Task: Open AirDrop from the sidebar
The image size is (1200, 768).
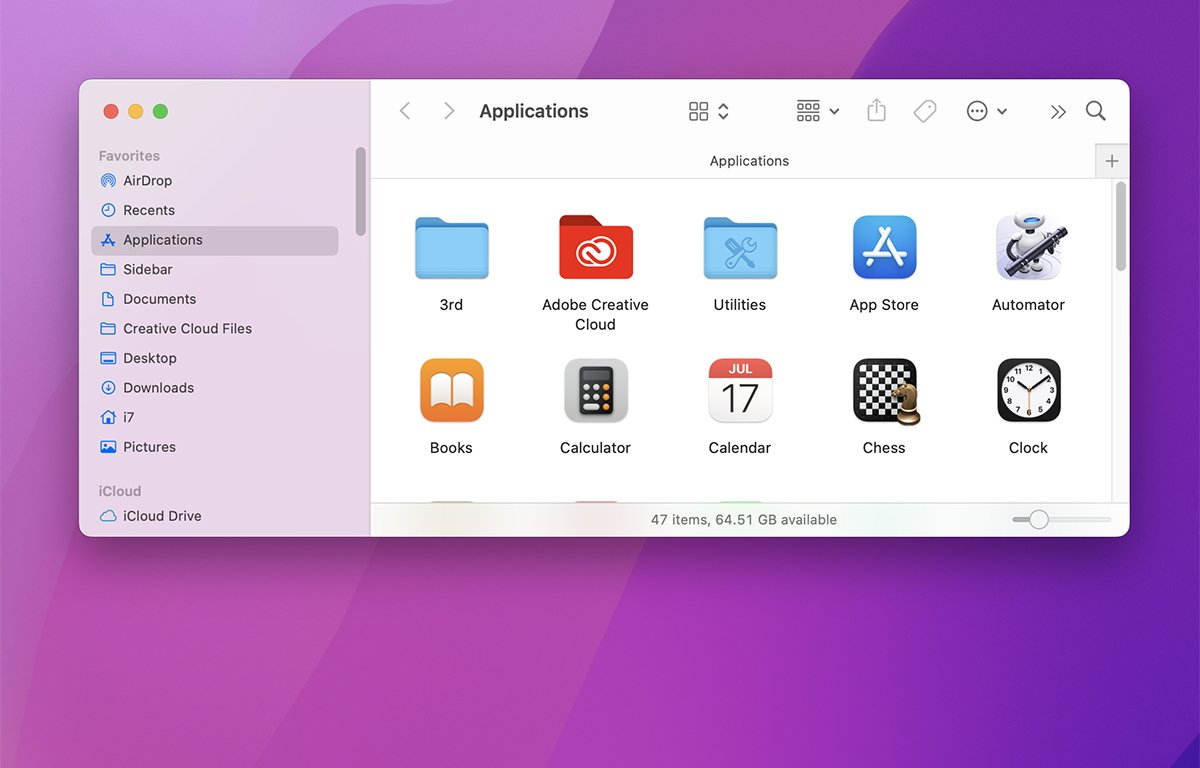Action: (146, 180)
